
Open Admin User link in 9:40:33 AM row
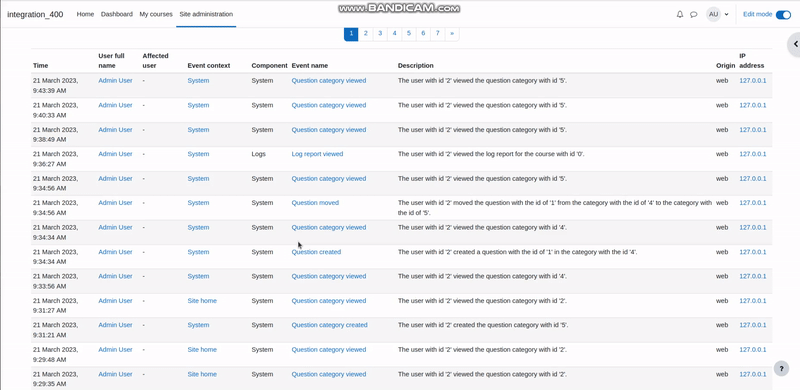click(115, 105)
